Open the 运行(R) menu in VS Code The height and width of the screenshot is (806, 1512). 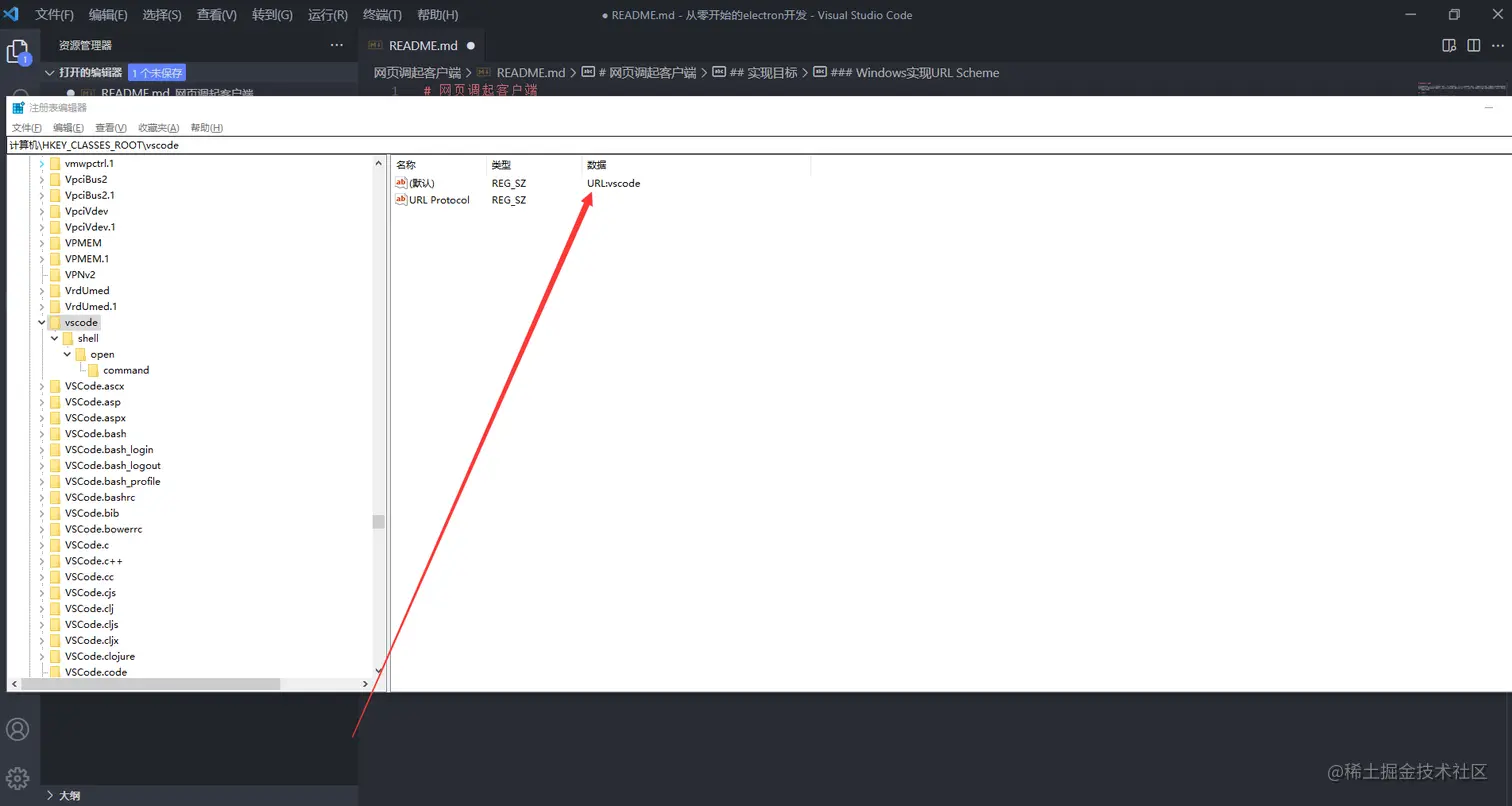coord(328,15)
